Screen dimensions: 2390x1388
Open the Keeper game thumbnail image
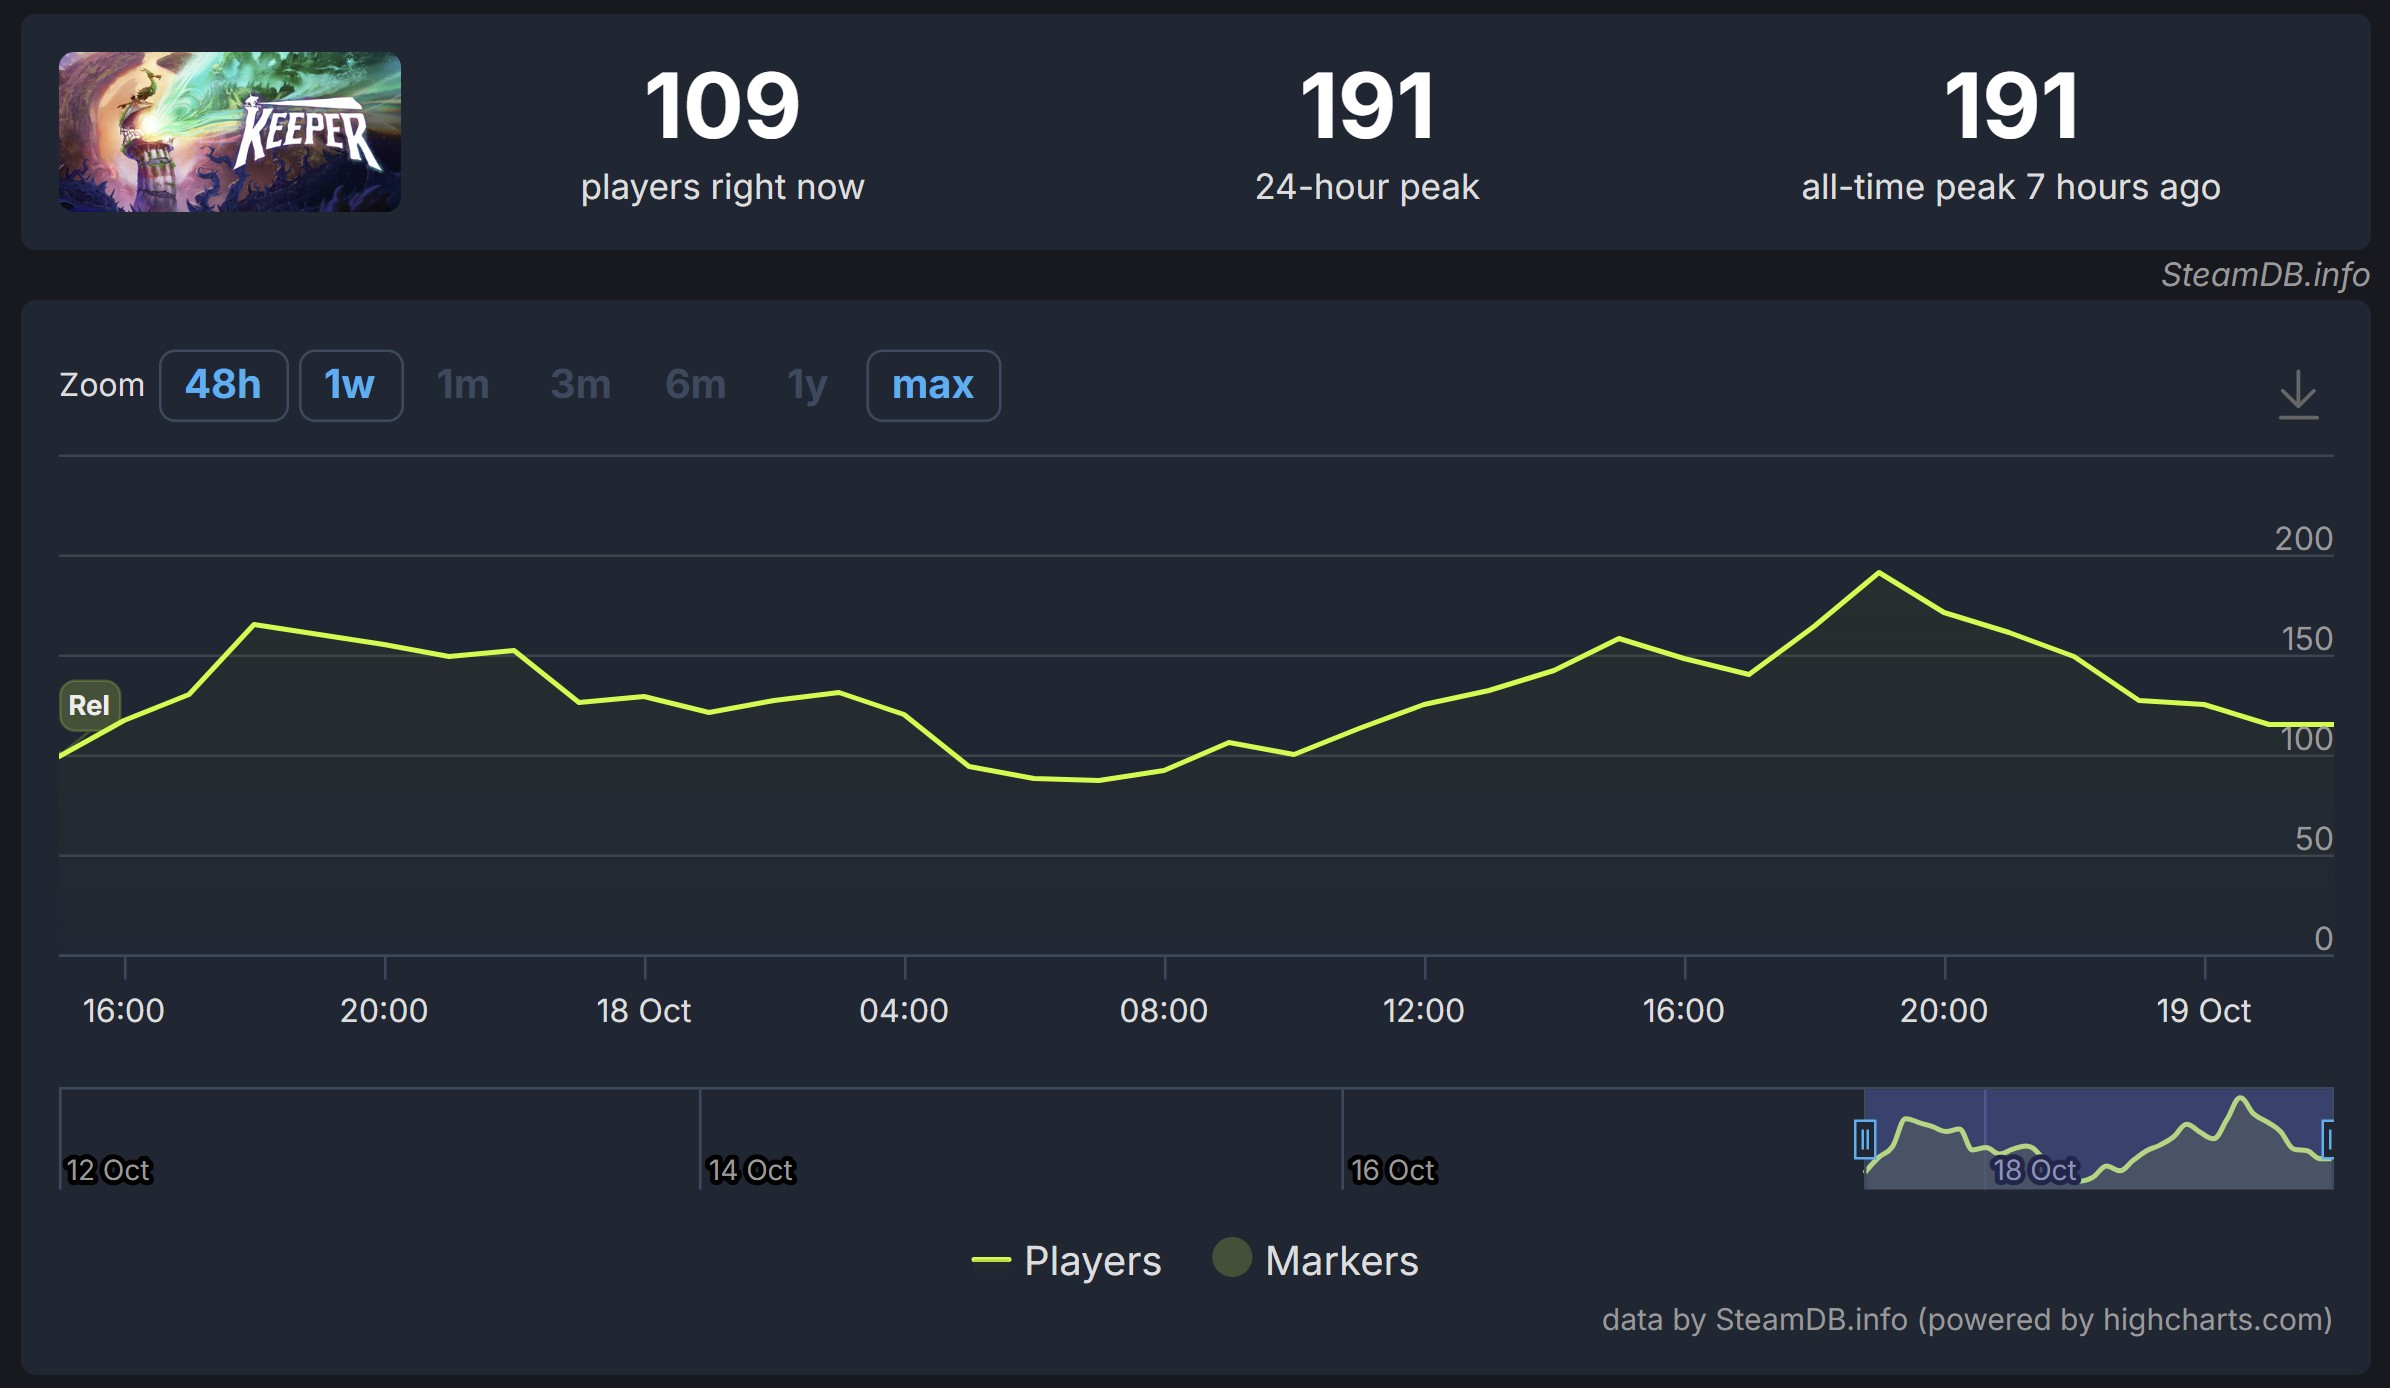tap(229, 131)
